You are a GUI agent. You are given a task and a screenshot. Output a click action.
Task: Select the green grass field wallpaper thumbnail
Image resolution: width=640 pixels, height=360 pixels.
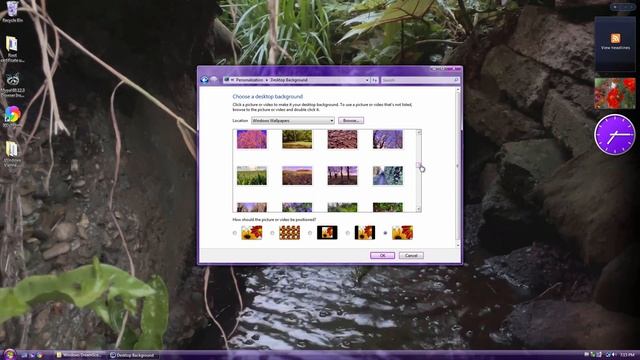[251, 176]
